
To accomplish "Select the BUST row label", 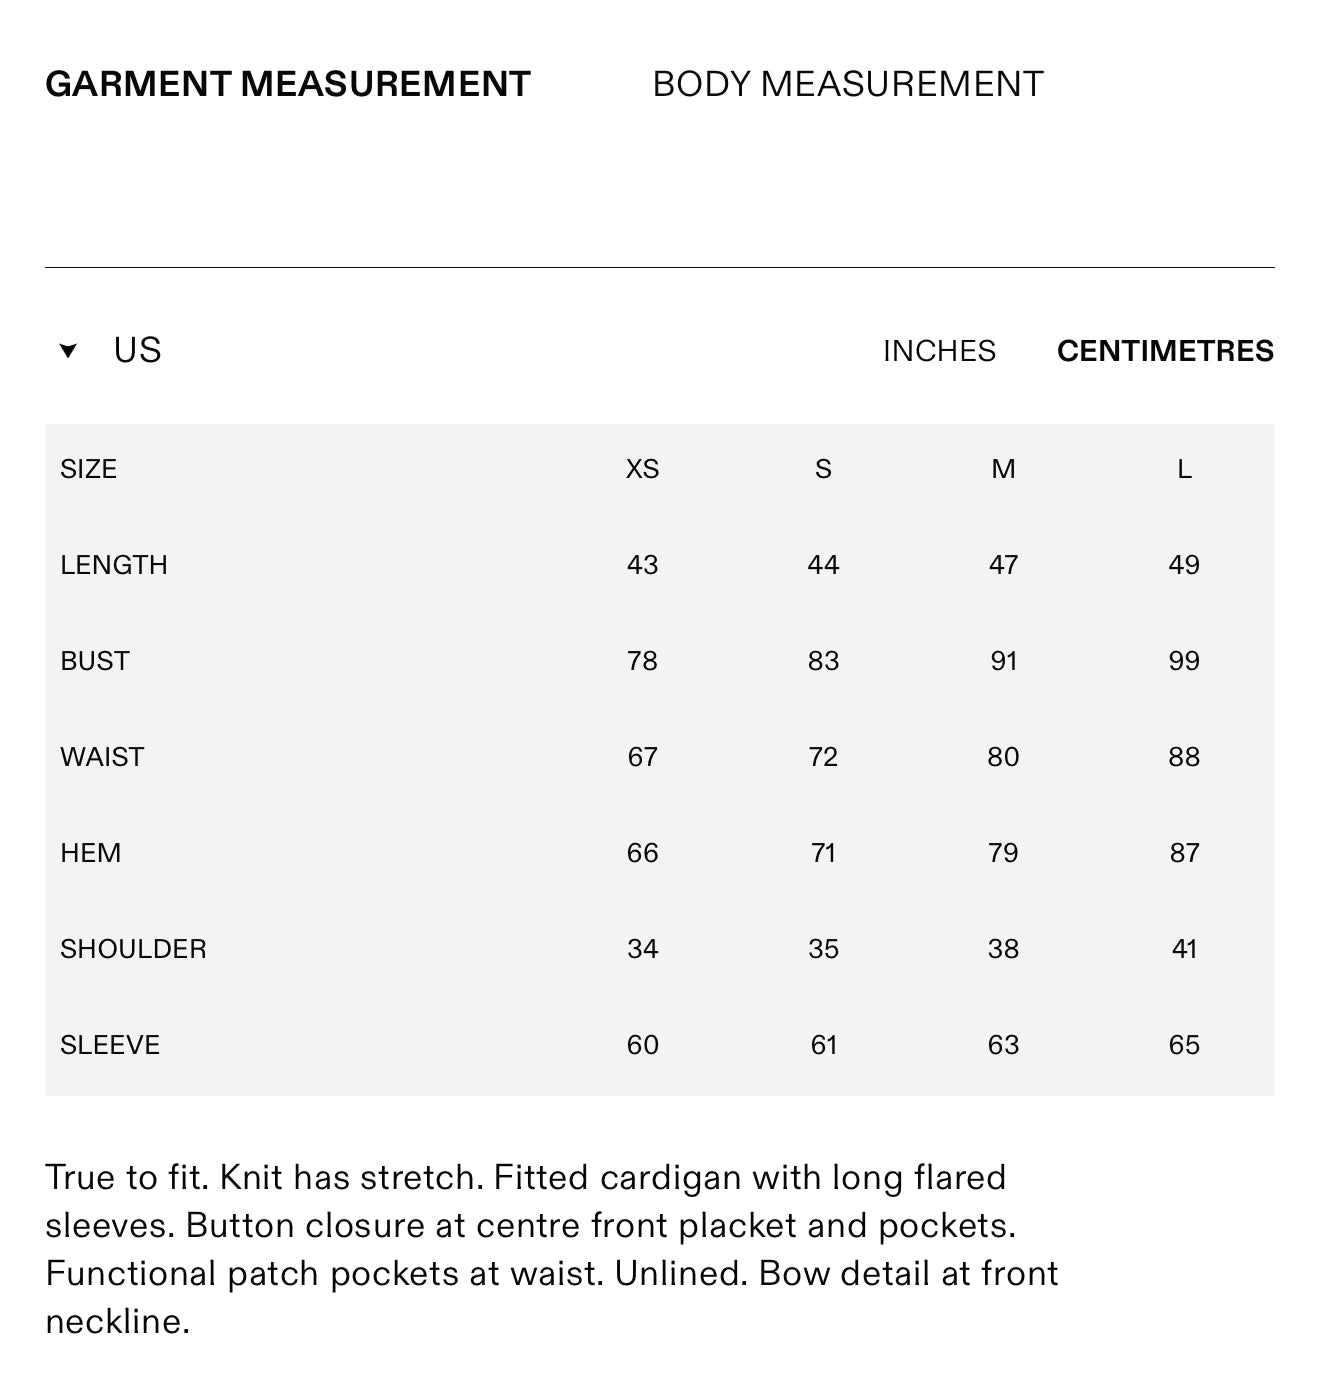I will (95, 661).
